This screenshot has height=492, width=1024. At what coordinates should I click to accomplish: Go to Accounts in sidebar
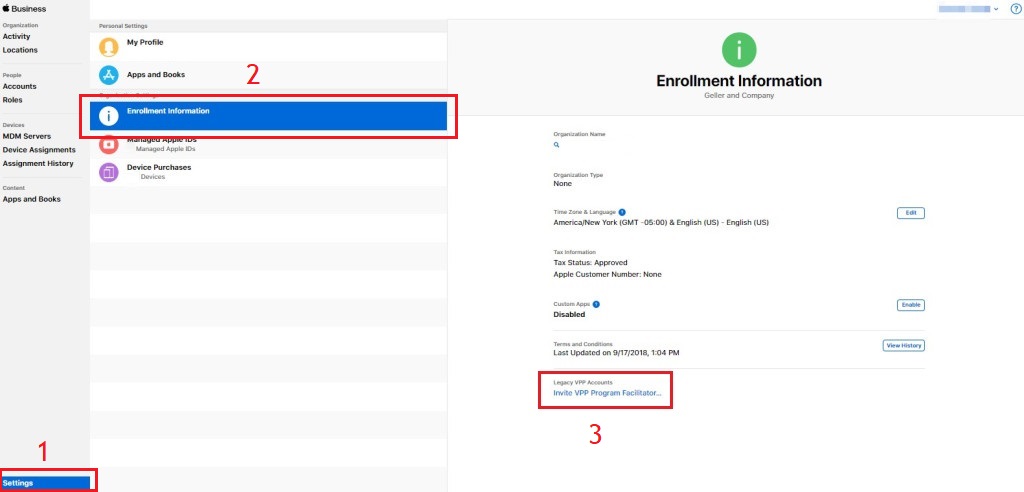tap(20, 86)
